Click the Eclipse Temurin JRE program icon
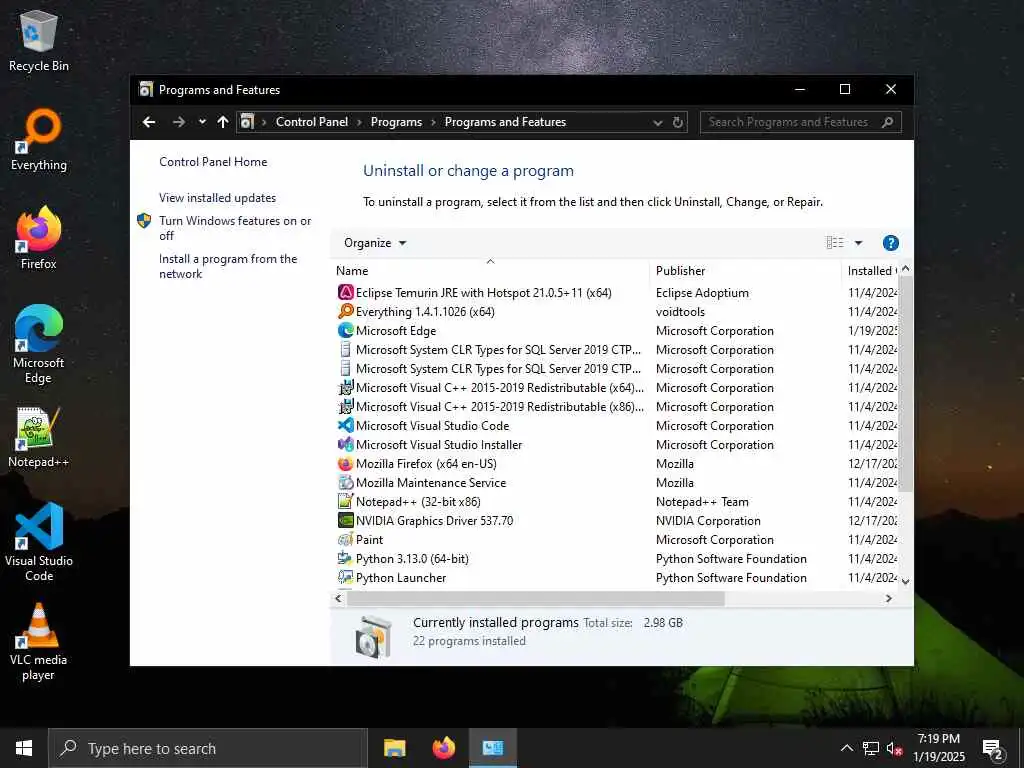Screen dimensions: 1024x768 click(x=345, y=293)
